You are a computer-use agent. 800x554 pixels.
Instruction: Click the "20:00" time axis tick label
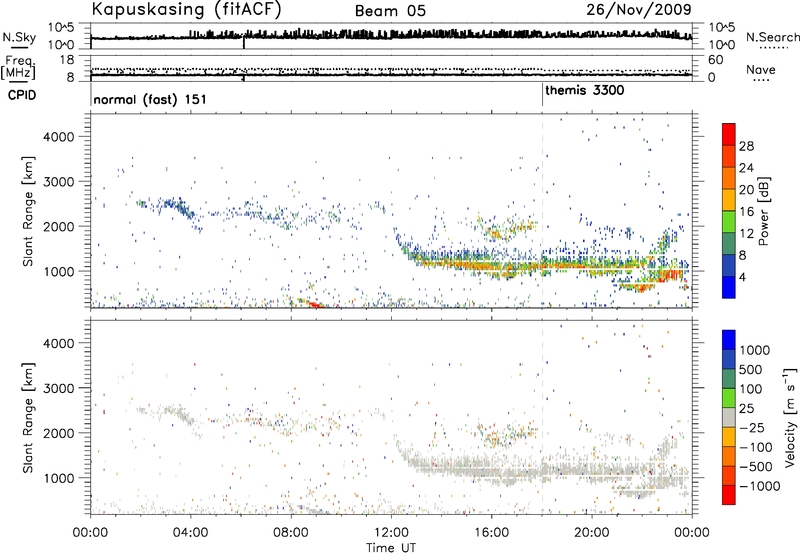pyautogui.click(x=592, y=532)
